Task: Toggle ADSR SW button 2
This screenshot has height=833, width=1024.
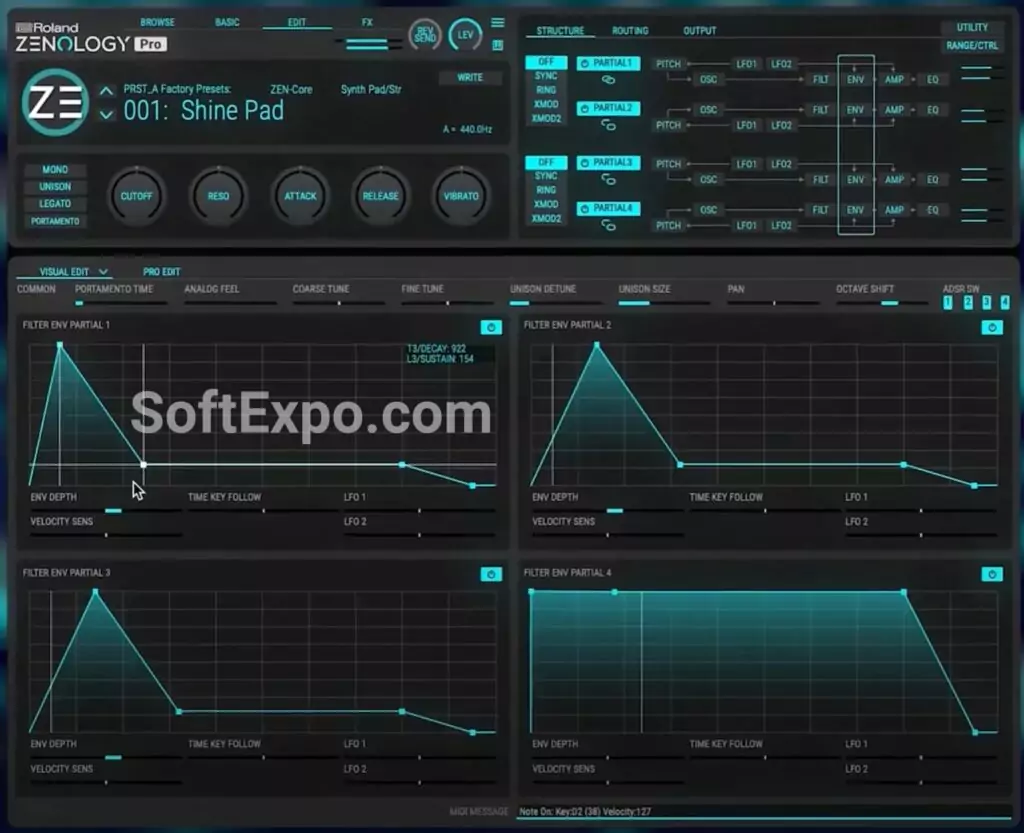Action: (966, 301)
